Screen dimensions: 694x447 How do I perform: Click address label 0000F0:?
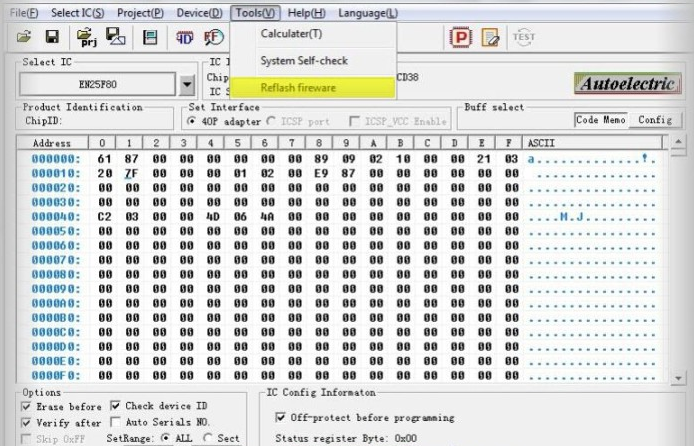[x=56, y=376]
